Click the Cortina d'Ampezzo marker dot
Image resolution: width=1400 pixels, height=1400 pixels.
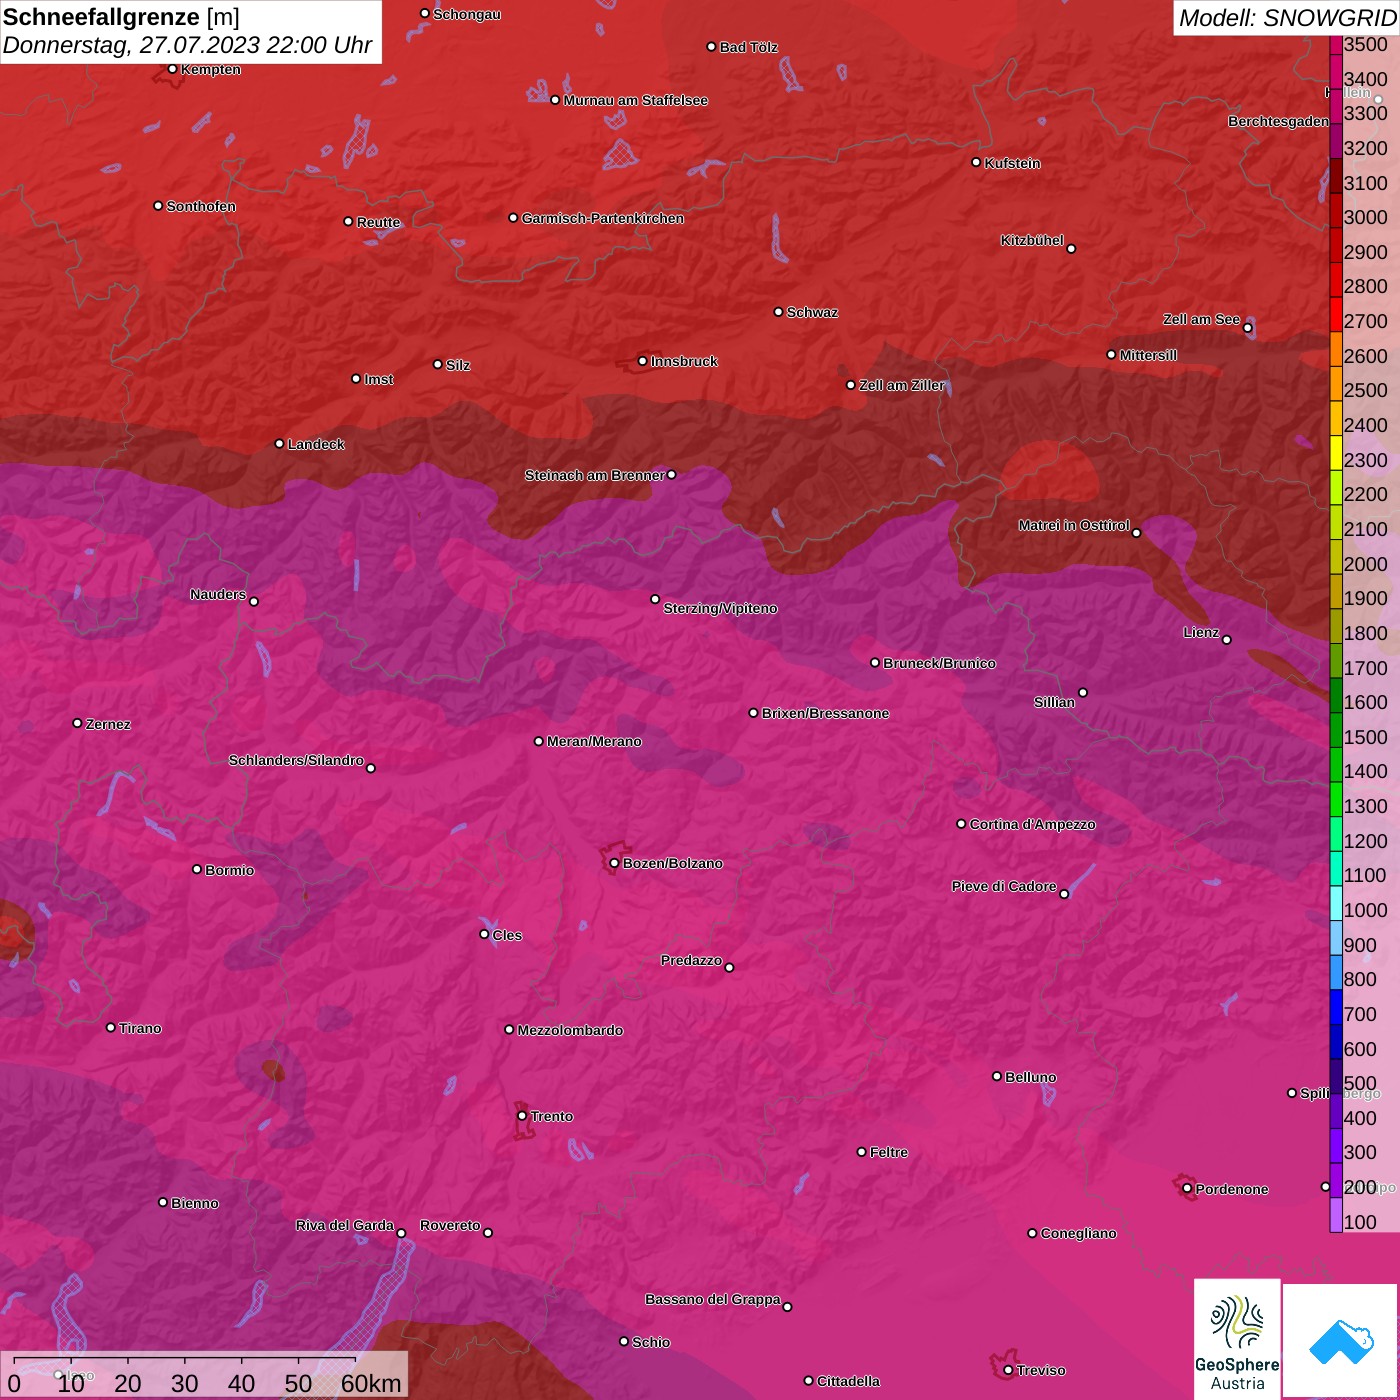(961, 824)
